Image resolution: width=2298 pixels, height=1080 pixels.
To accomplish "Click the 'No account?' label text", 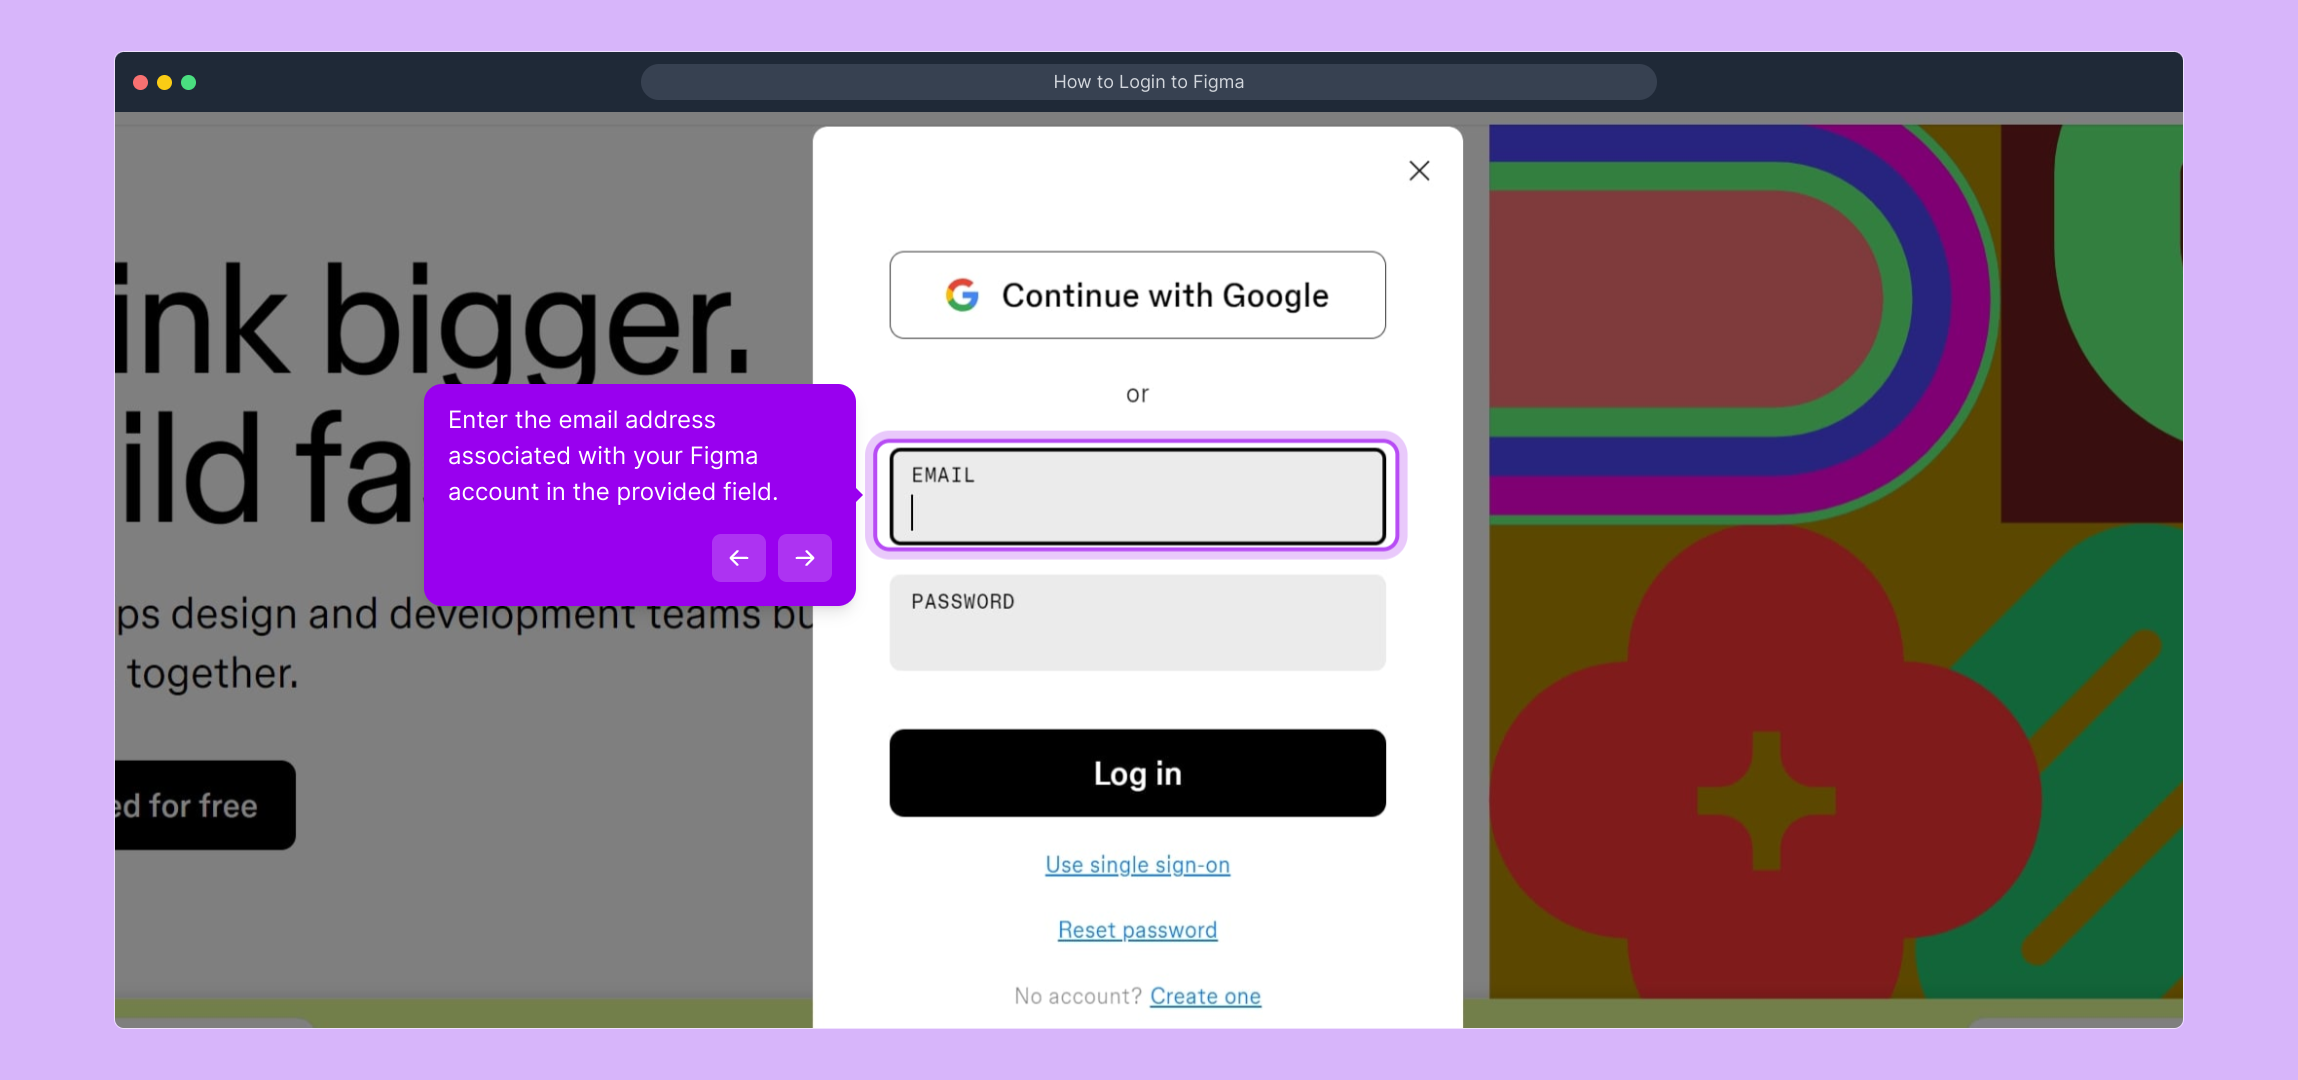I will pyautogui.click(x=1077, y=996).
